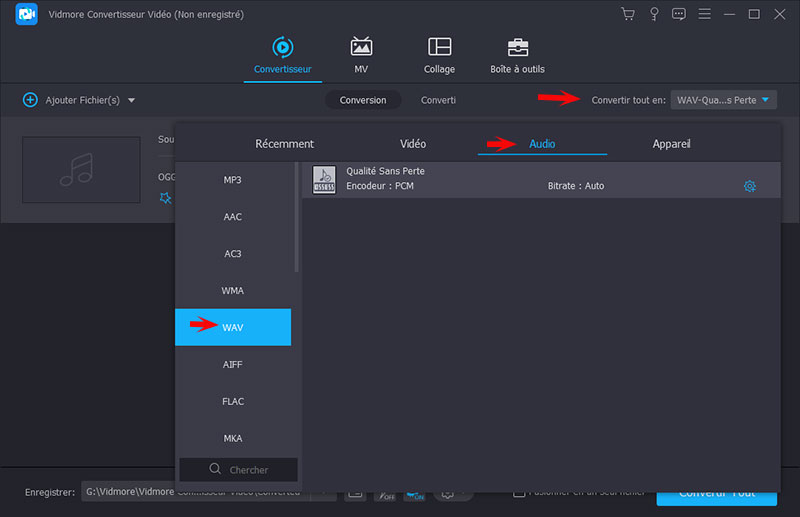Click the blue plus add file icon

30,100
